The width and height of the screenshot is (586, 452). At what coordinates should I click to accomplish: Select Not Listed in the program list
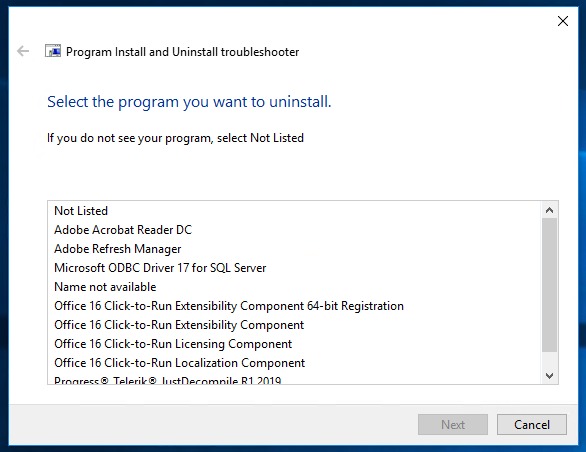(81, 211)
